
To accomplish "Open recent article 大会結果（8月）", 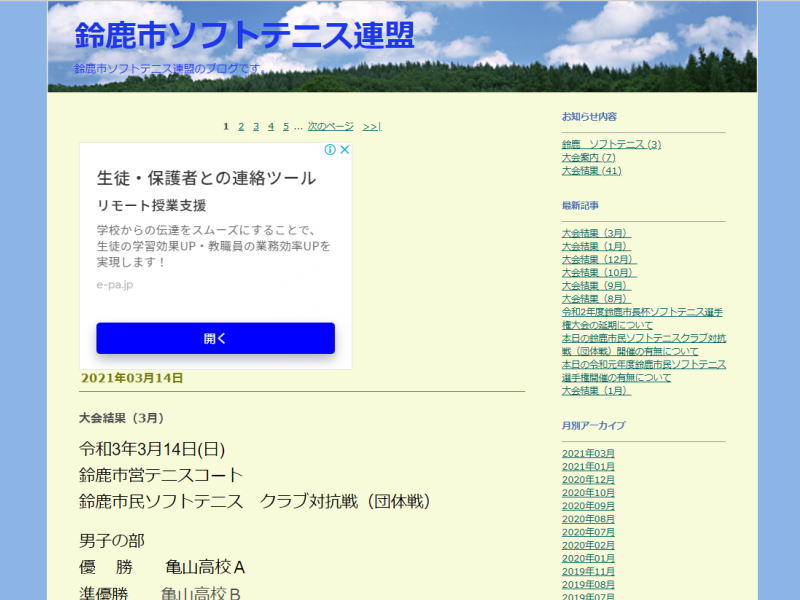I will pos(595,299).
